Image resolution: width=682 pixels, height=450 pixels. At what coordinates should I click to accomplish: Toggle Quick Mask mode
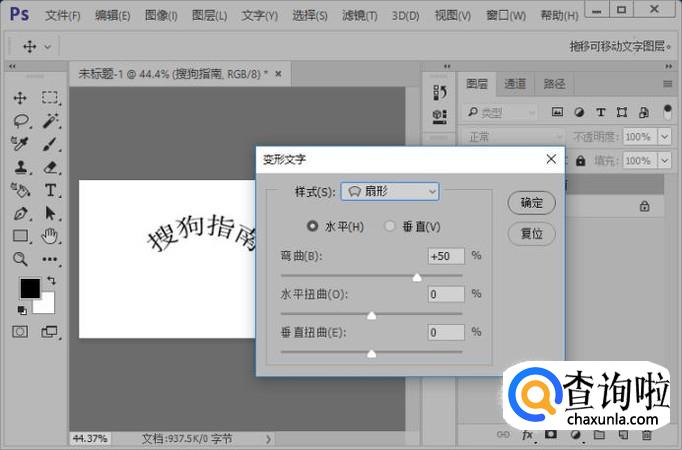click(20, 332)
